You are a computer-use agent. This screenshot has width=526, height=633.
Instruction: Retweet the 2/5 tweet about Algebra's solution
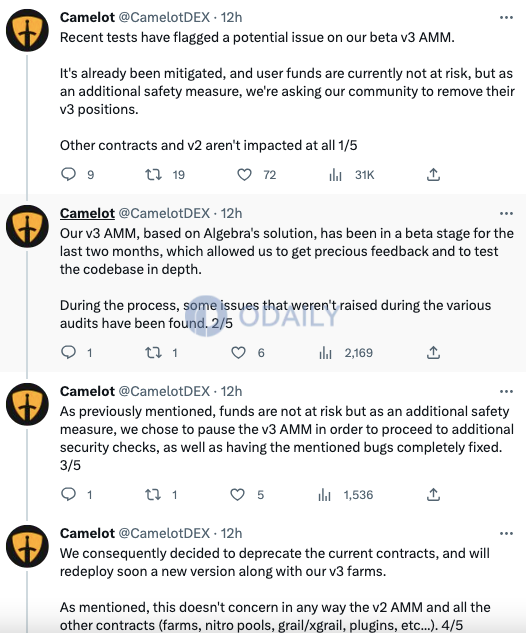(x=153, y=353)
